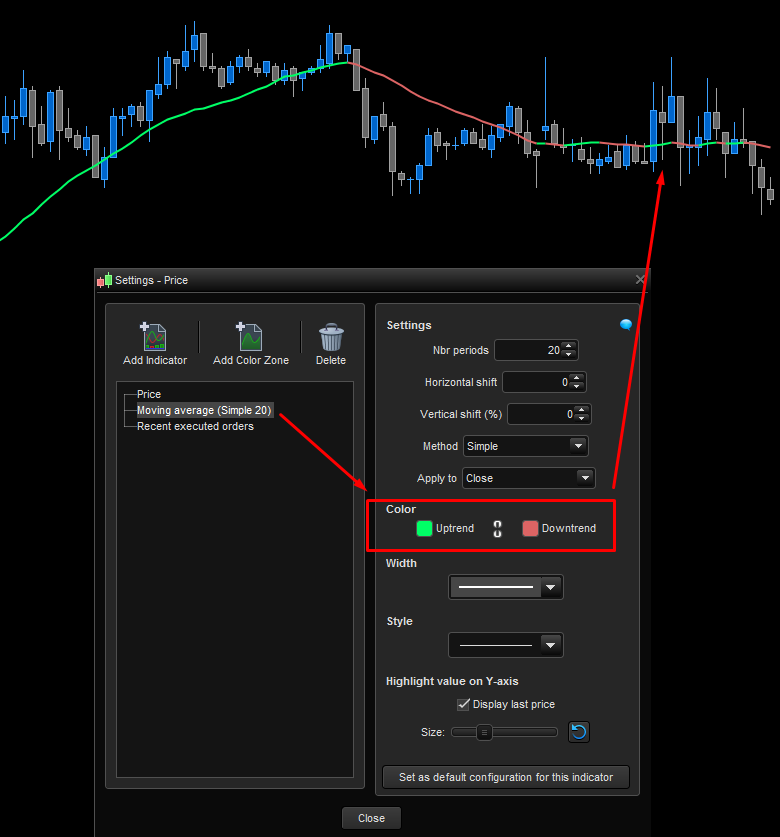Click the Add Indicator icon
This screenshot has width=780, height=837.
[153, 337]
